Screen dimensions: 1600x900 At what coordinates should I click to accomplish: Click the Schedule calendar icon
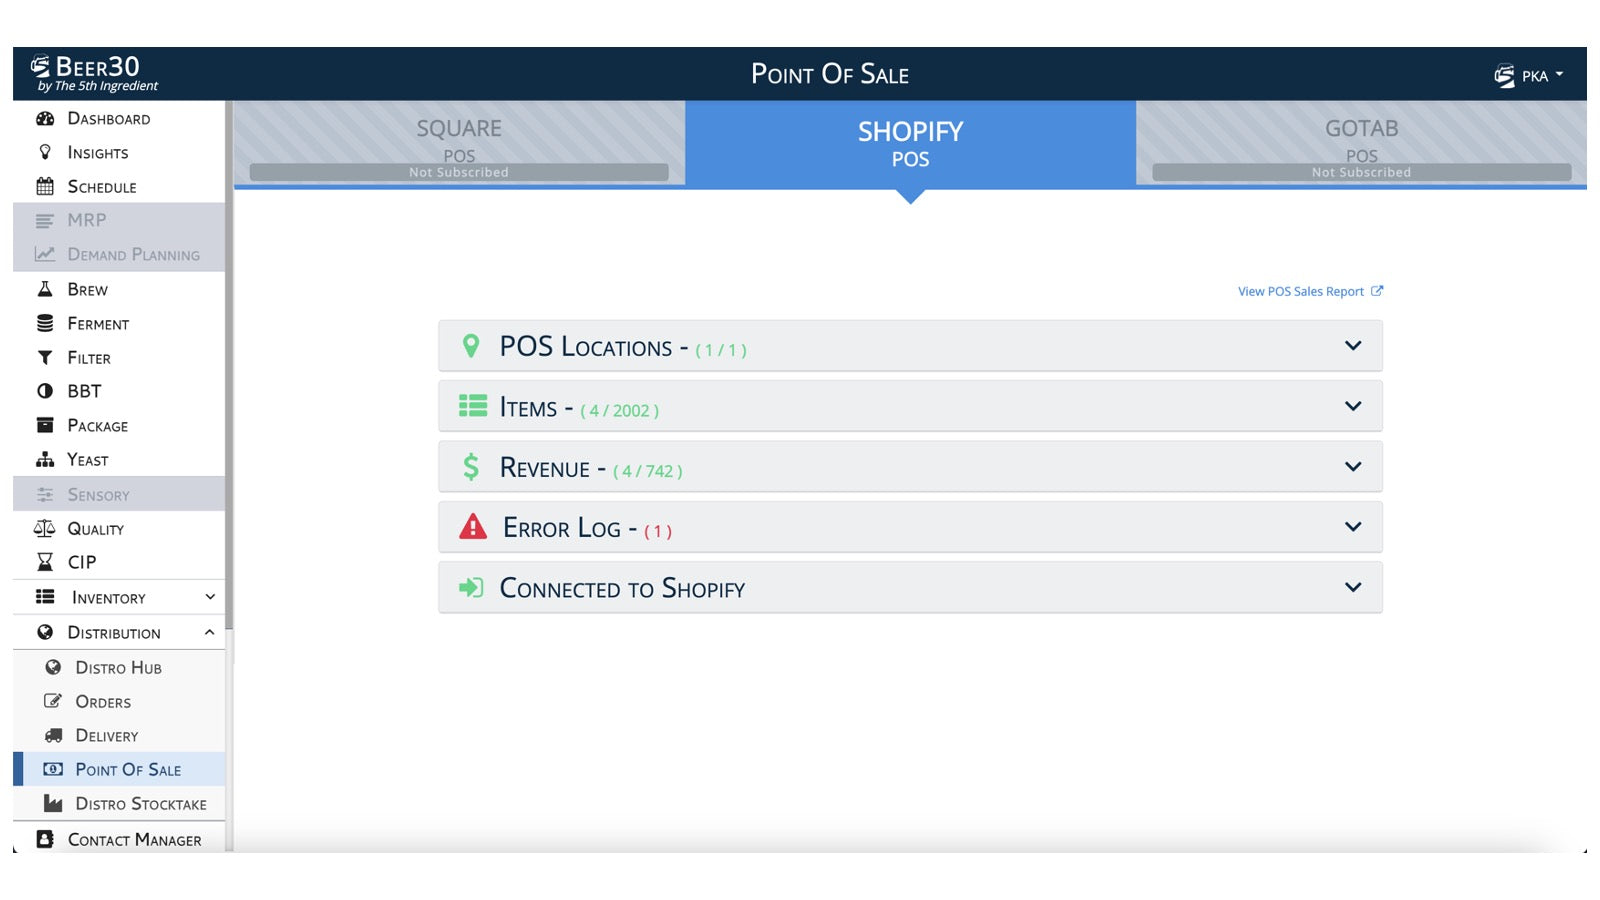pos(45,186)
